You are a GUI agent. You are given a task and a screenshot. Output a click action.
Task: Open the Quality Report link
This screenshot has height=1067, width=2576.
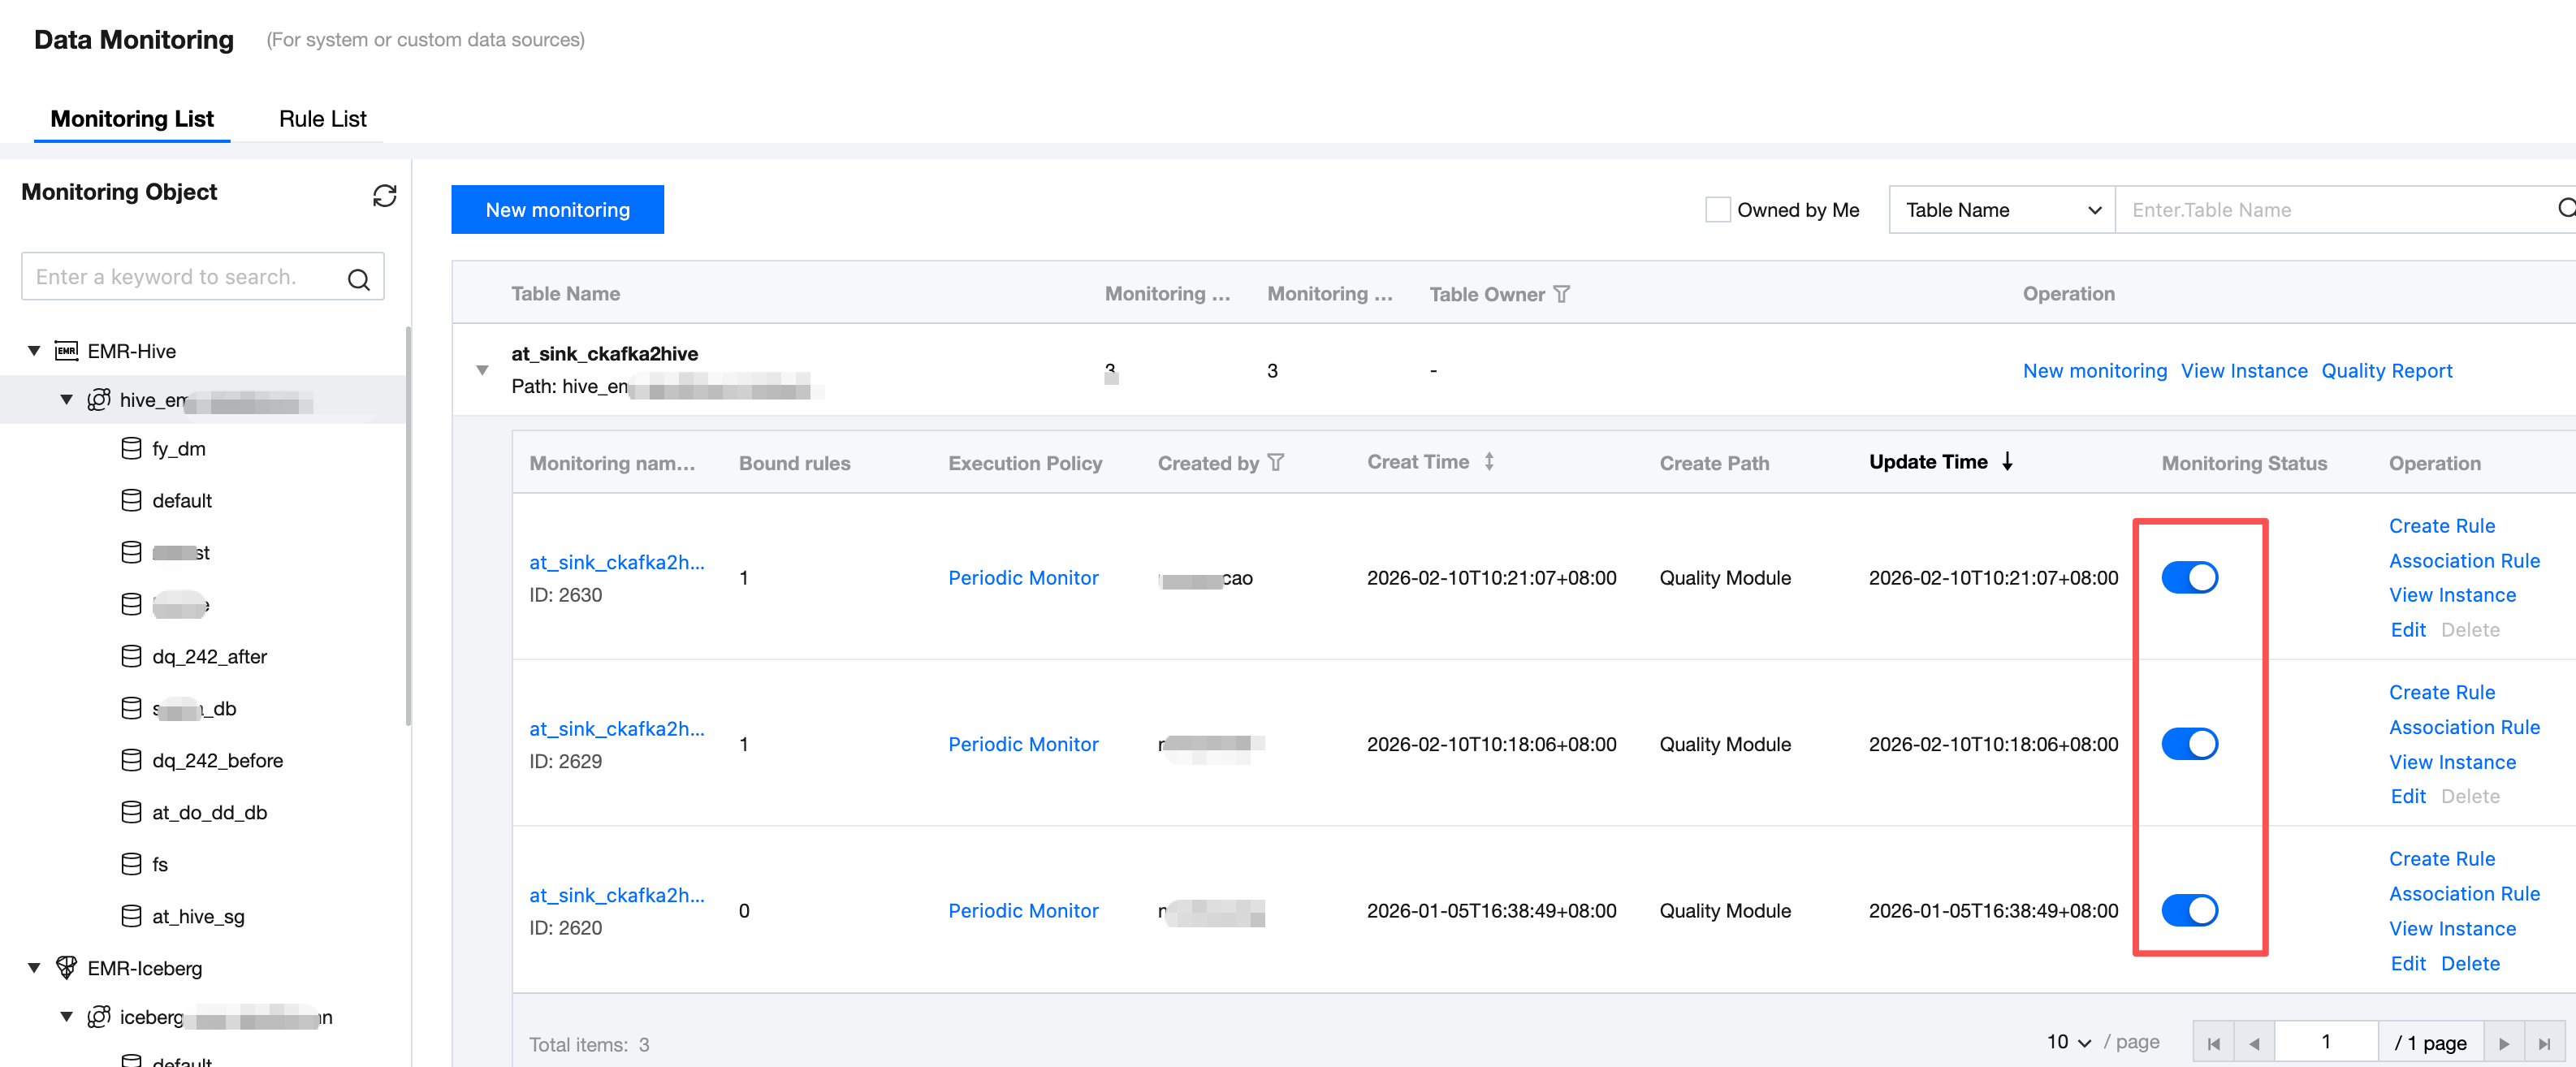tap(2386, 371)
